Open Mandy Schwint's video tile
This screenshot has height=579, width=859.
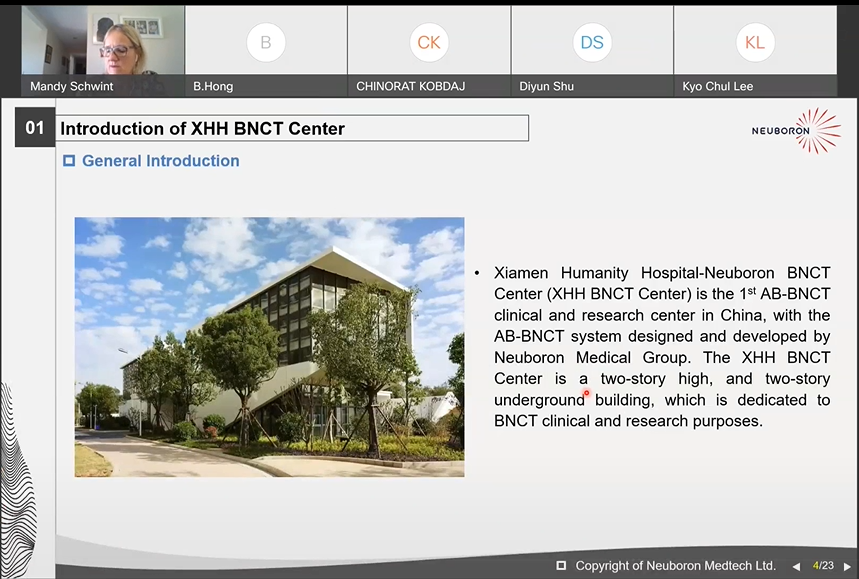[102, 45]
